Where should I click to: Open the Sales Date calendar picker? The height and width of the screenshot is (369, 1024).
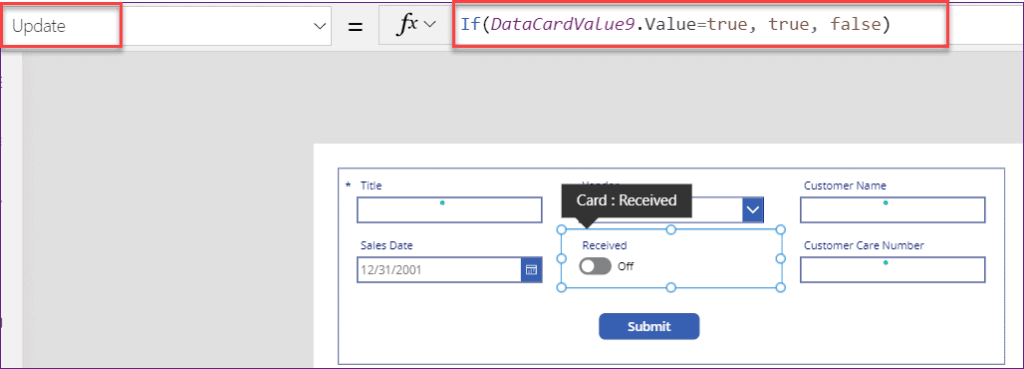(531, 270)
